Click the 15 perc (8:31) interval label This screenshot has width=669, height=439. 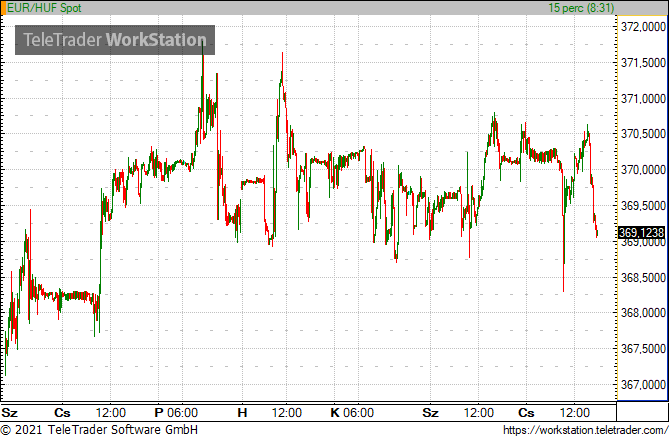pos(581,8)
